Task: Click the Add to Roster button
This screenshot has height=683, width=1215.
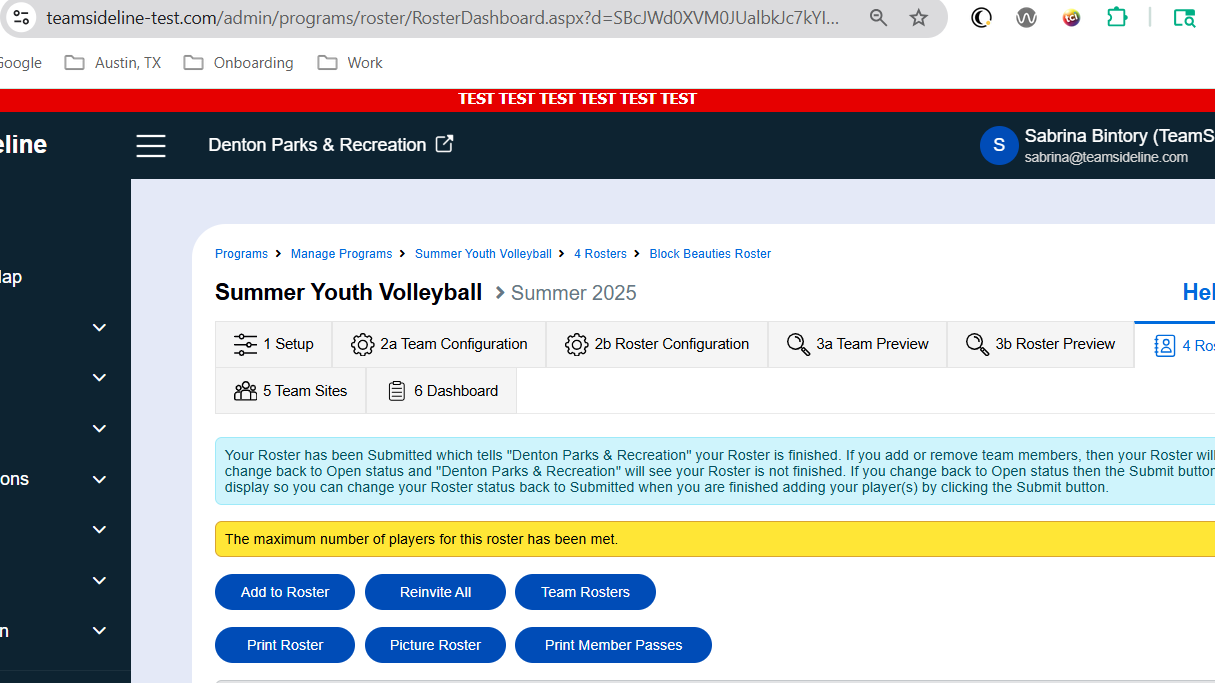Action: pos(285,592)
